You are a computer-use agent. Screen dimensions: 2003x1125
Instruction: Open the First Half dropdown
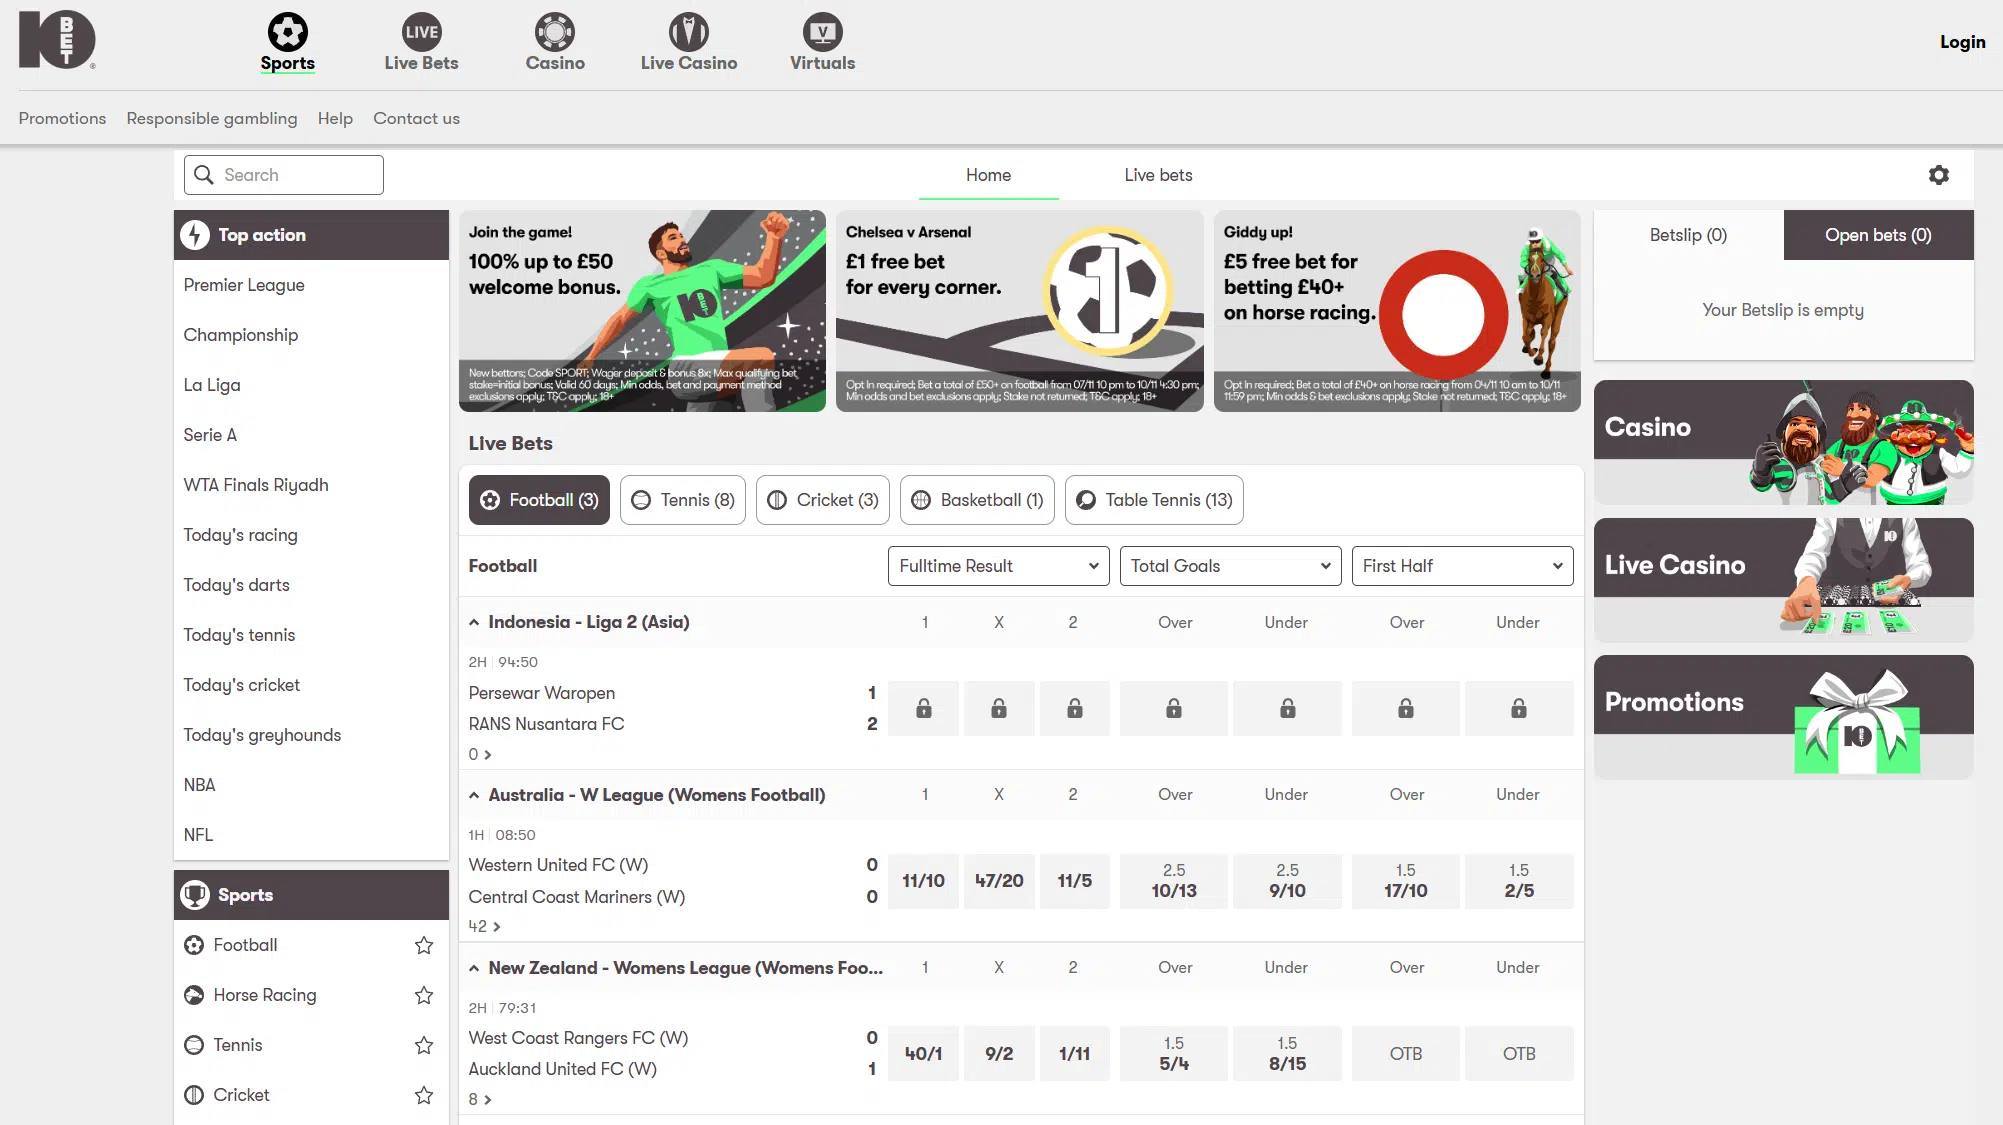pyautogui.click(x=1462, y=566)
